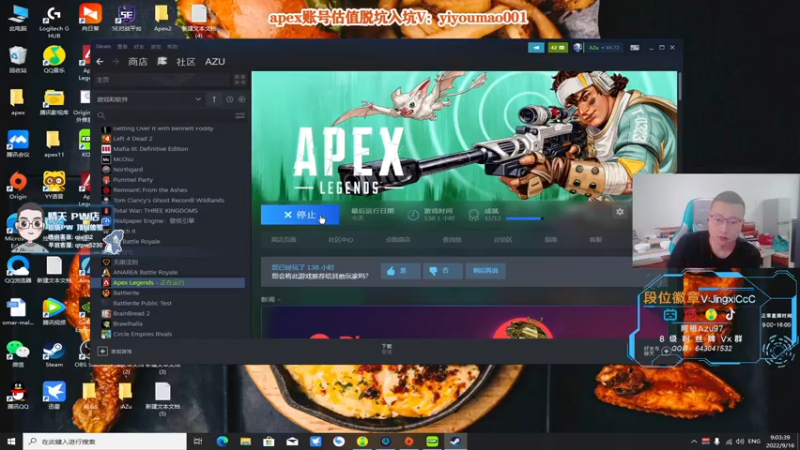Open the Points Shop link
Screen dimensions: 800x450
click(x=397, y=240)
